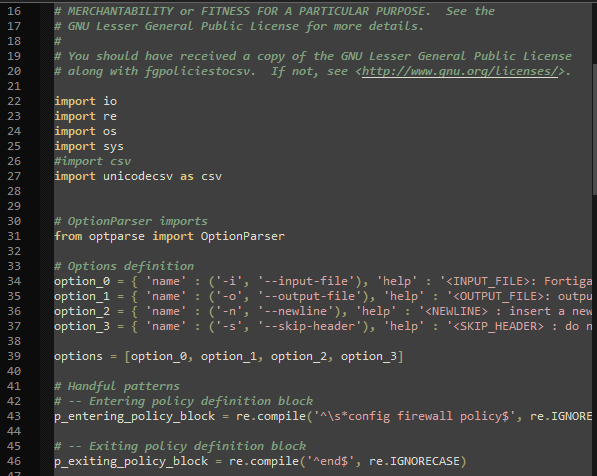Click the 'import re' line
Viewport: 597px width, 476px height.
tap(85, 116)
